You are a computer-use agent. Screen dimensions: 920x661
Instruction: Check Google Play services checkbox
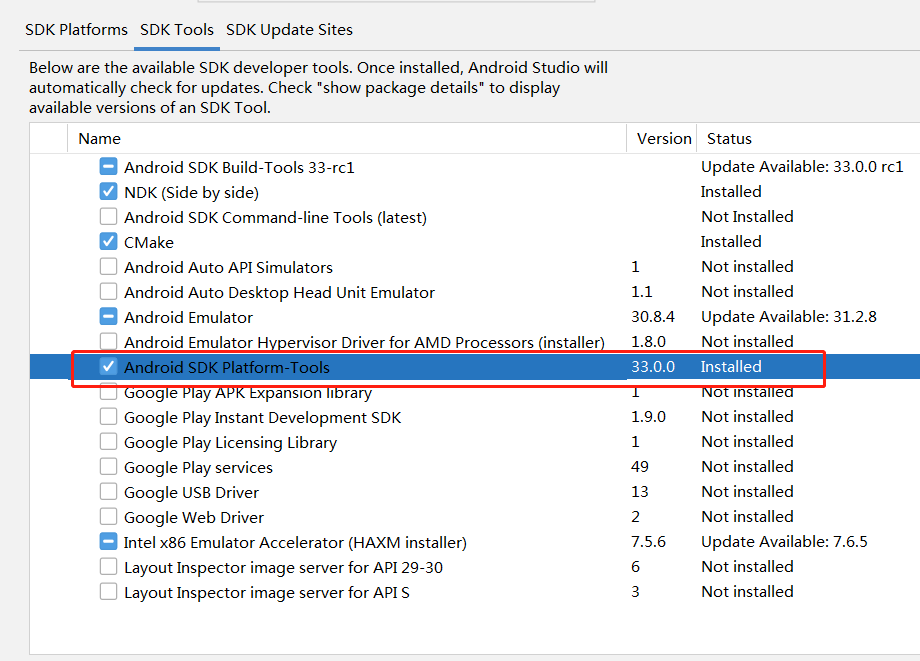coord(108,467)
